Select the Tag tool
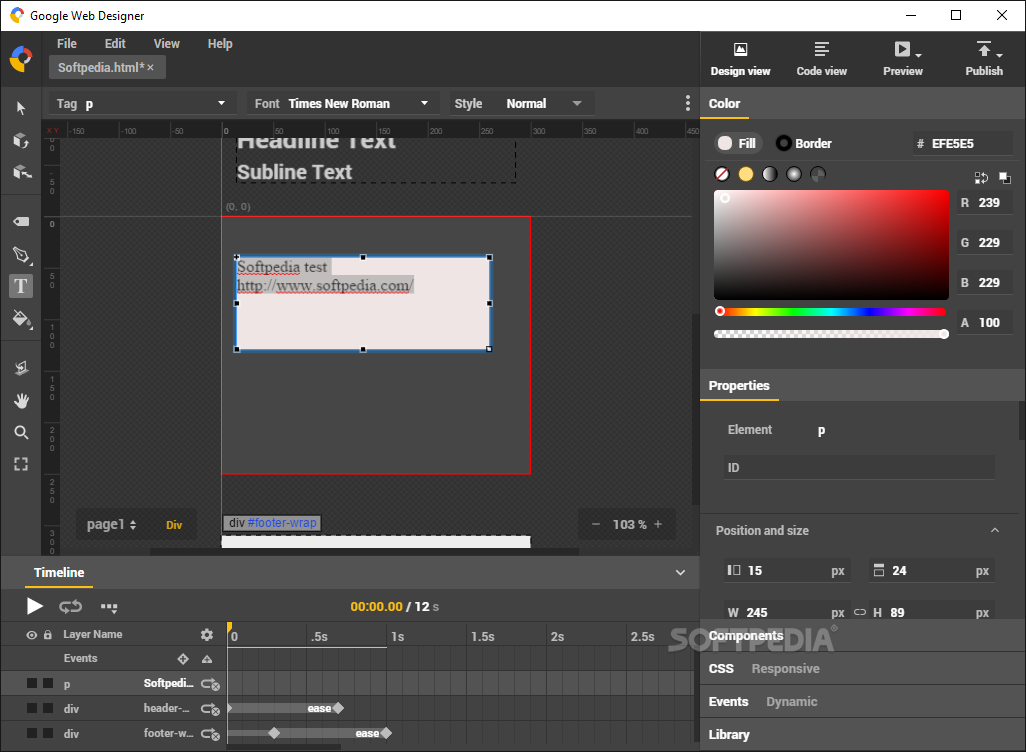 (x=21, y=222)
